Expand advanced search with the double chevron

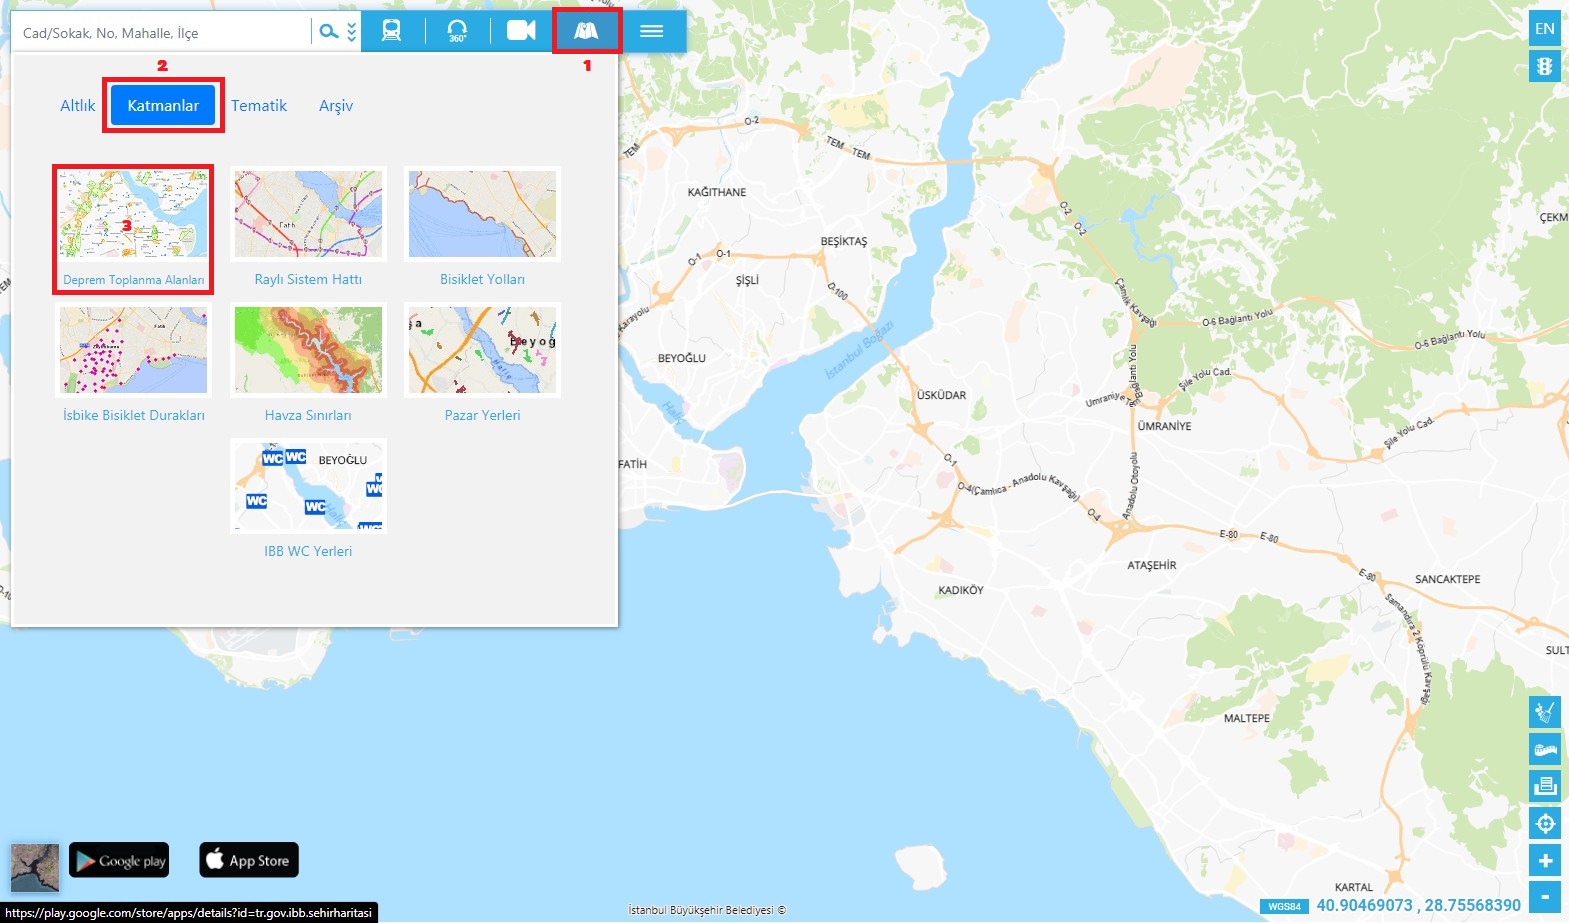(352, 32)
